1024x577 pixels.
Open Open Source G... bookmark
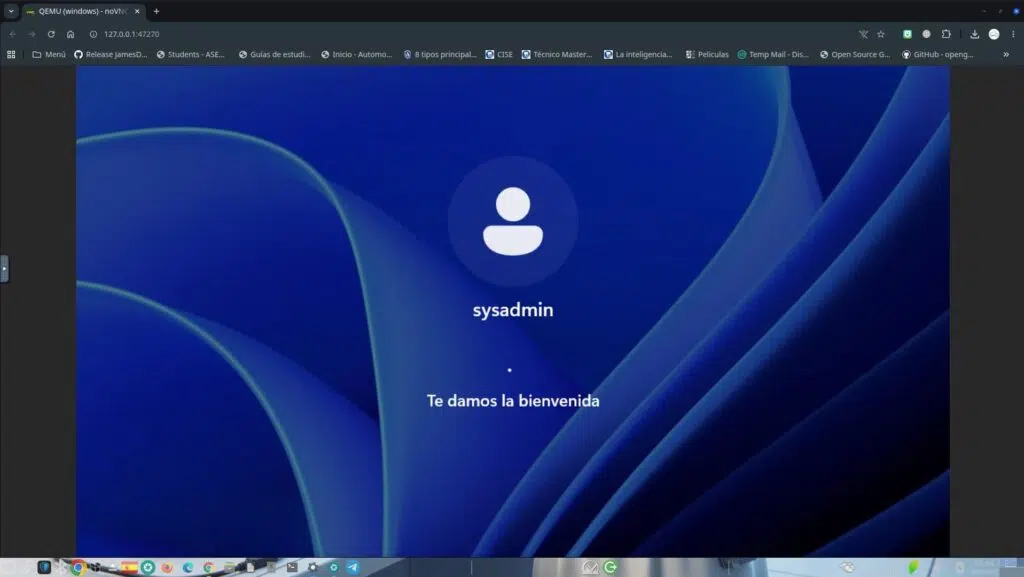coord(855,54)
